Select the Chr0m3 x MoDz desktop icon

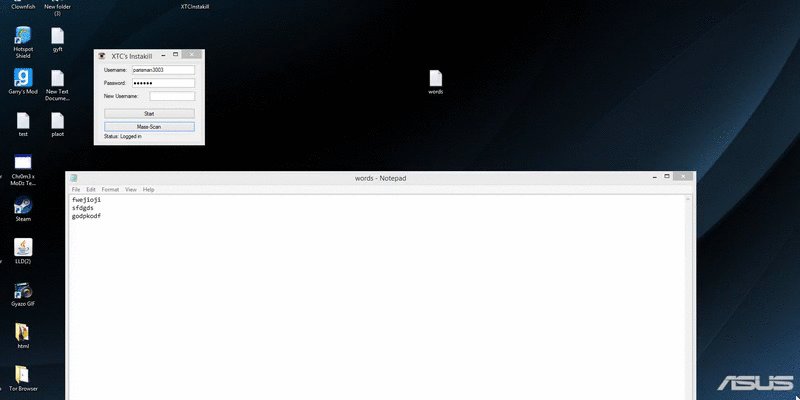pyautogui.click(x=23, y=170)
